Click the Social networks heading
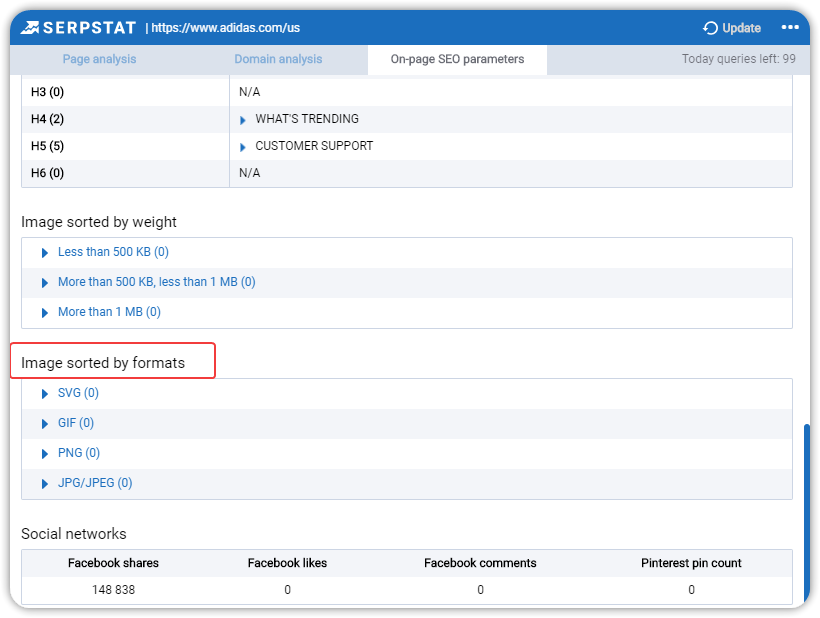Screen dimensions: 820x618 tap(74, 534)
